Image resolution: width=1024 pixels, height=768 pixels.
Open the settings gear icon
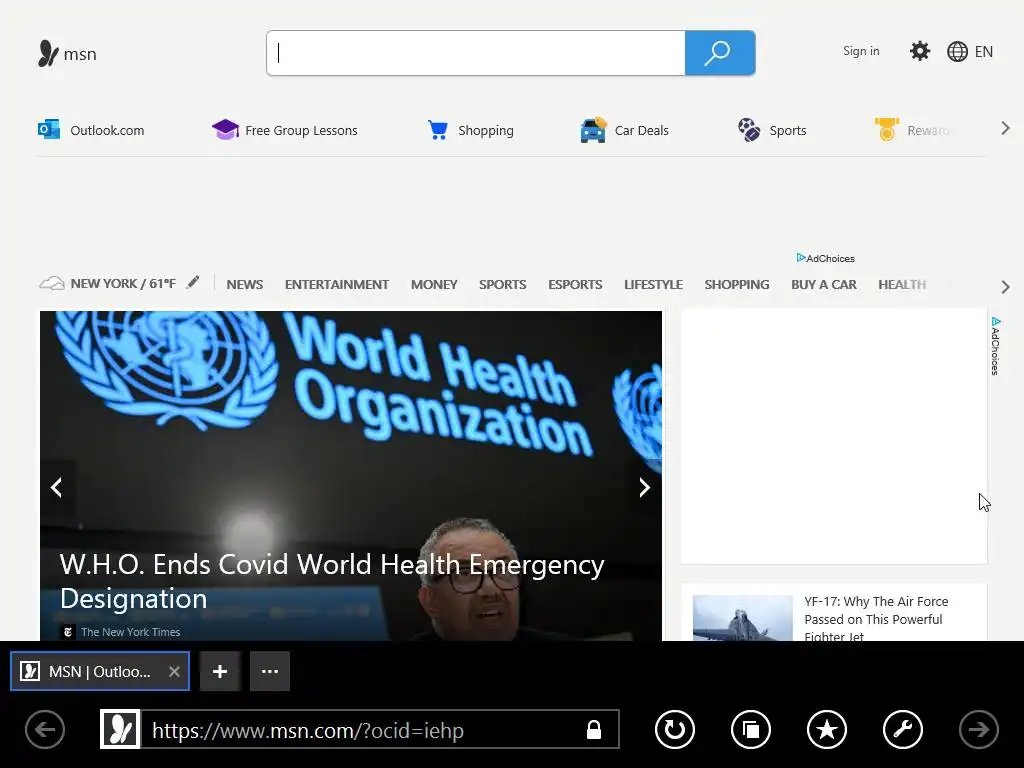(x=920, y=51)
